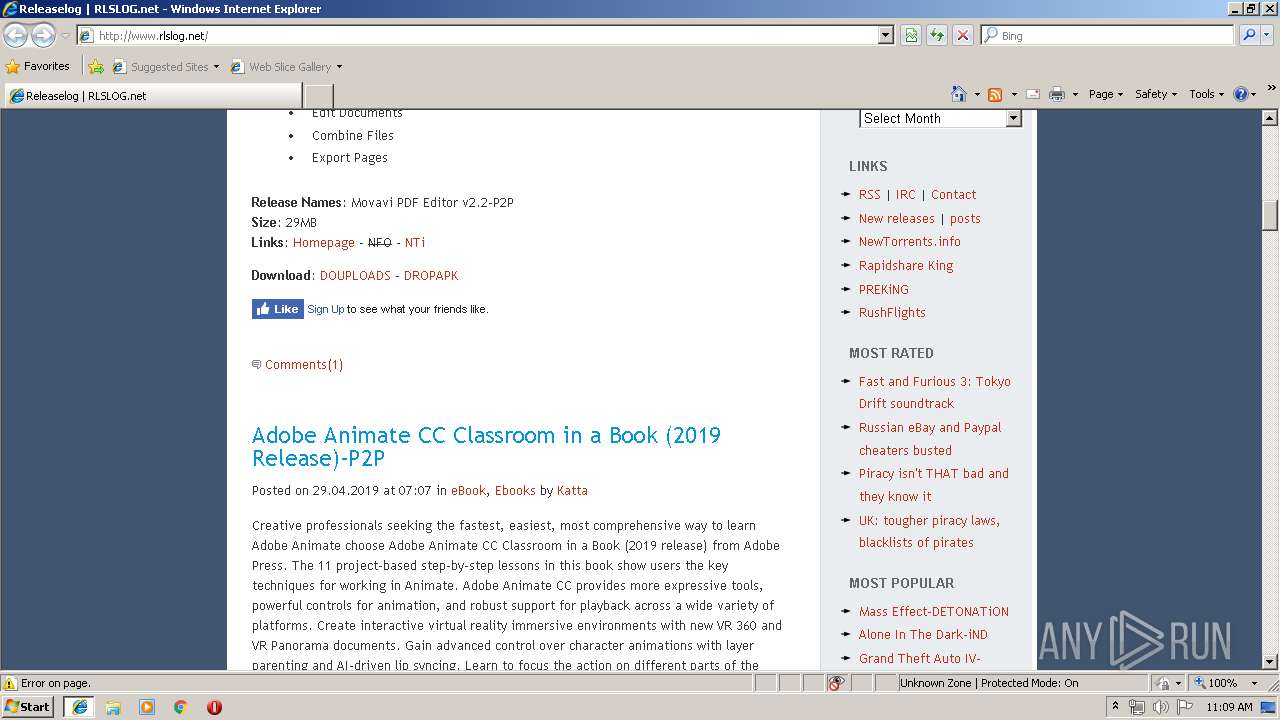
Task: Click the Facebook Sign Up link
Action: pyautogui.click(x=326, y=309)
